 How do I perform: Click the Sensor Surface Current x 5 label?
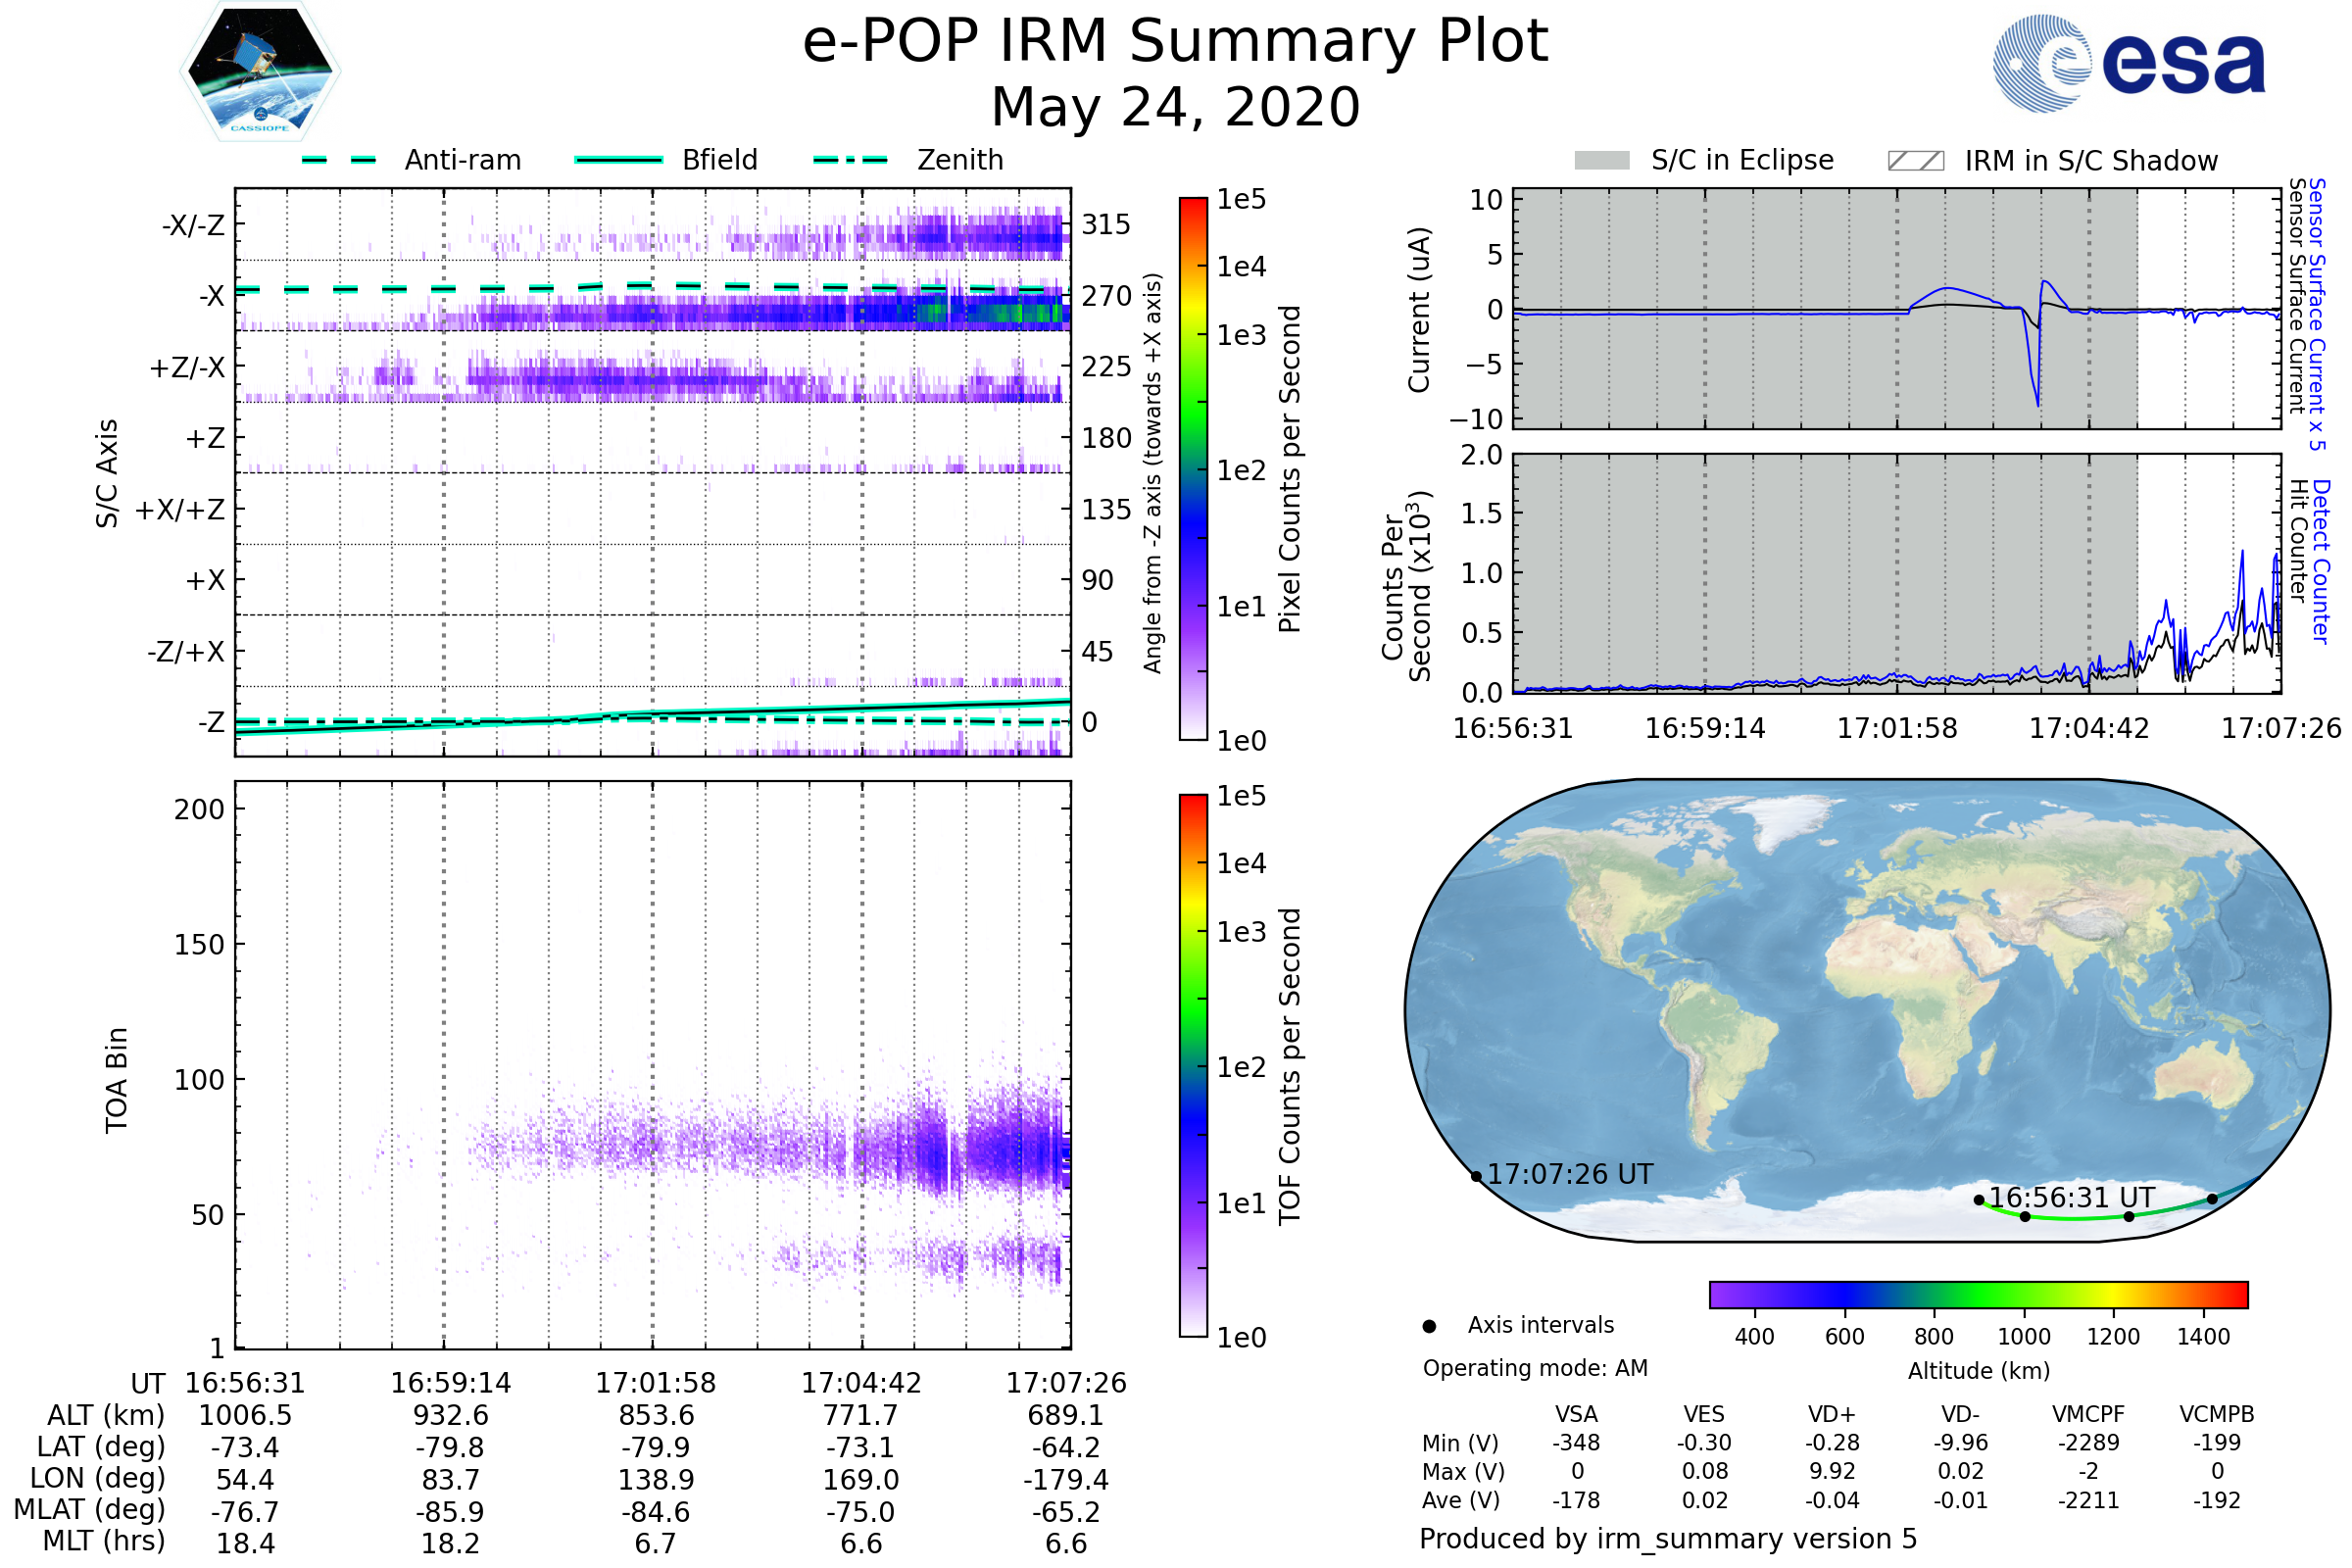pyautogui.click(x=2316, y=314)
